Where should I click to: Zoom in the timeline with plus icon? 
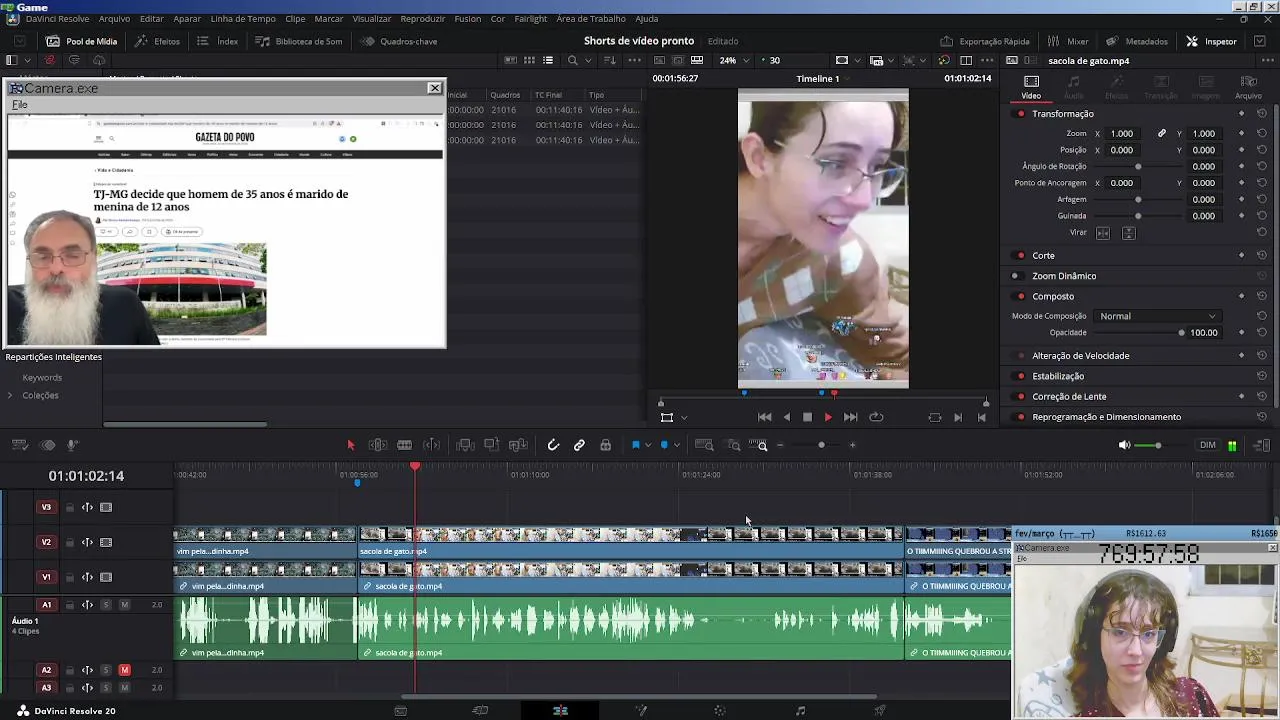[x=852, y=445]
